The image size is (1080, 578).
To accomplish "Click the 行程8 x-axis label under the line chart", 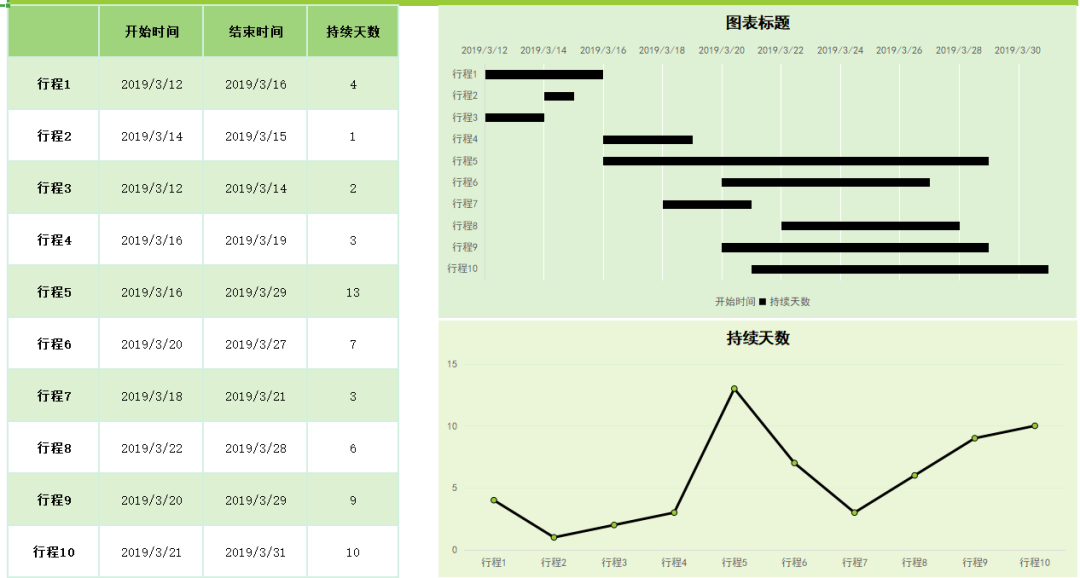I will (x=915, y=563).
